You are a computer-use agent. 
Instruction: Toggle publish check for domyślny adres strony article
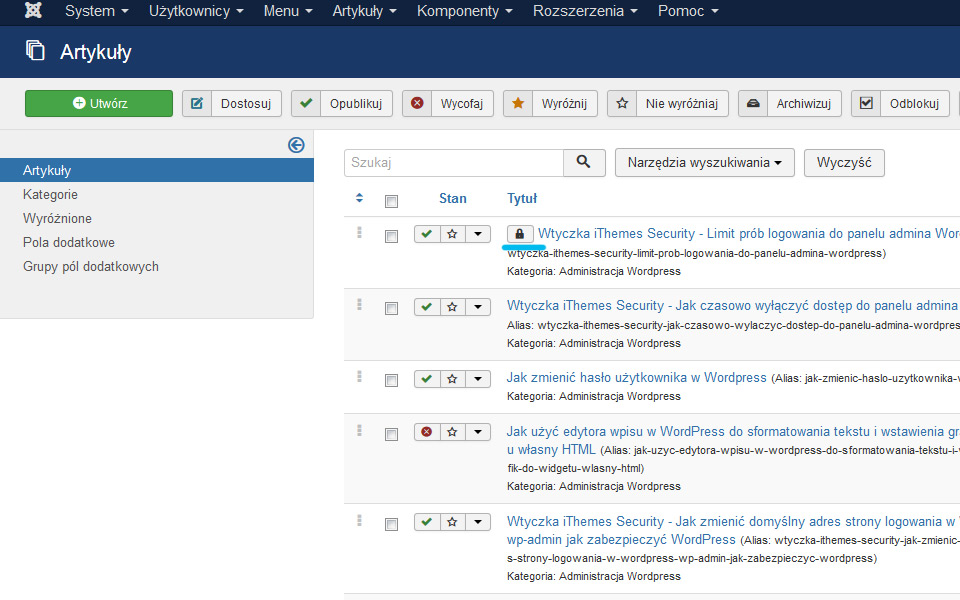(427, 522)
